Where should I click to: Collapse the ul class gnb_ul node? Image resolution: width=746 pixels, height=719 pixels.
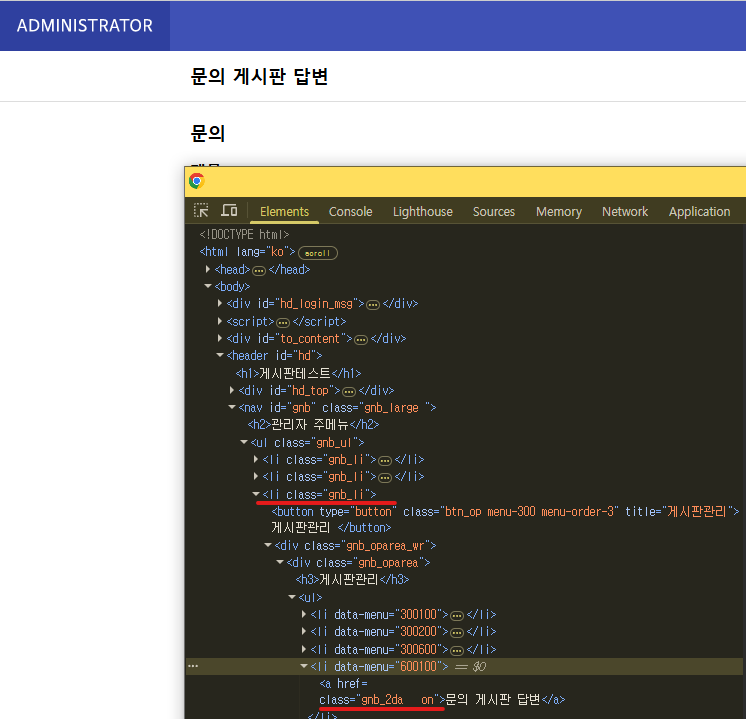[x=244, y=442]
